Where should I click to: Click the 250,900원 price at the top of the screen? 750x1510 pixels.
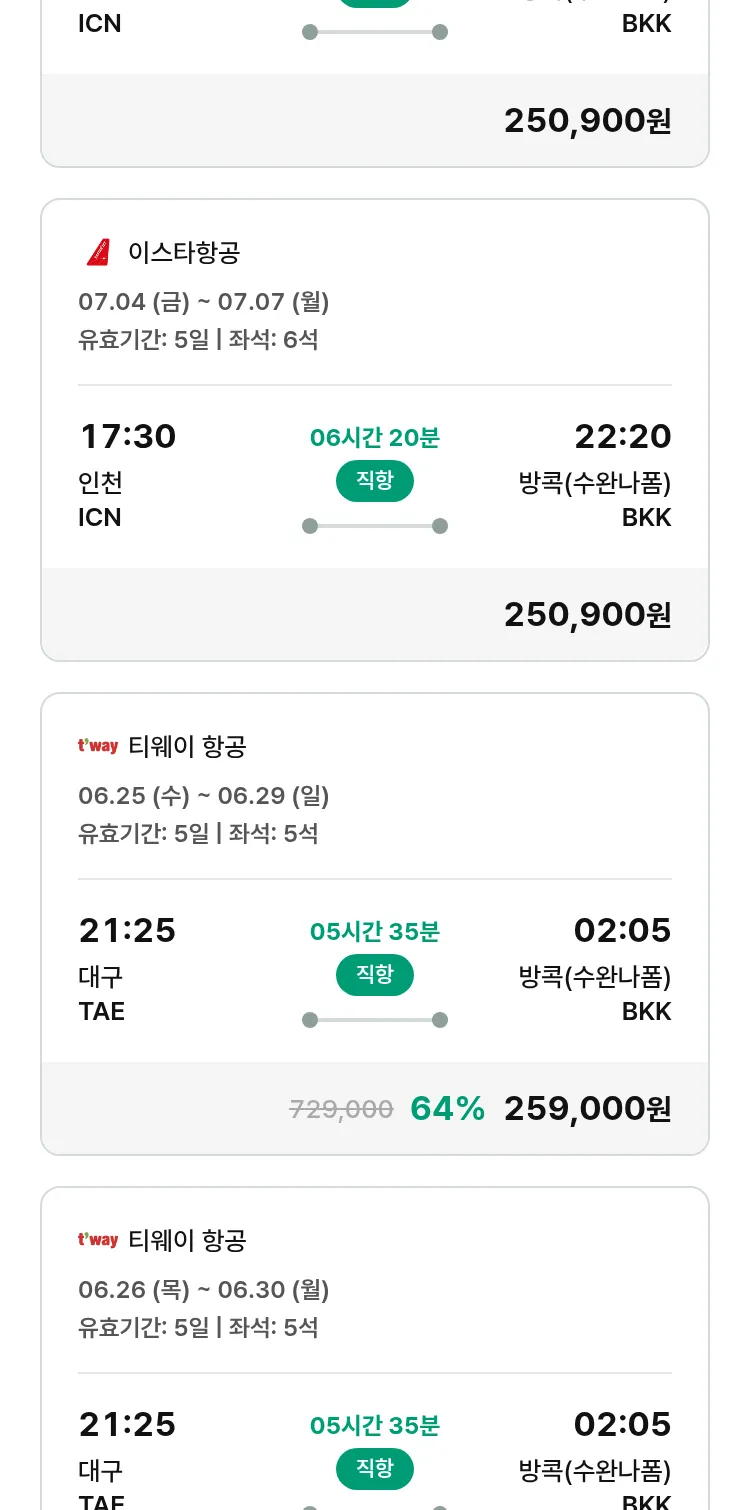pos(587,120)
